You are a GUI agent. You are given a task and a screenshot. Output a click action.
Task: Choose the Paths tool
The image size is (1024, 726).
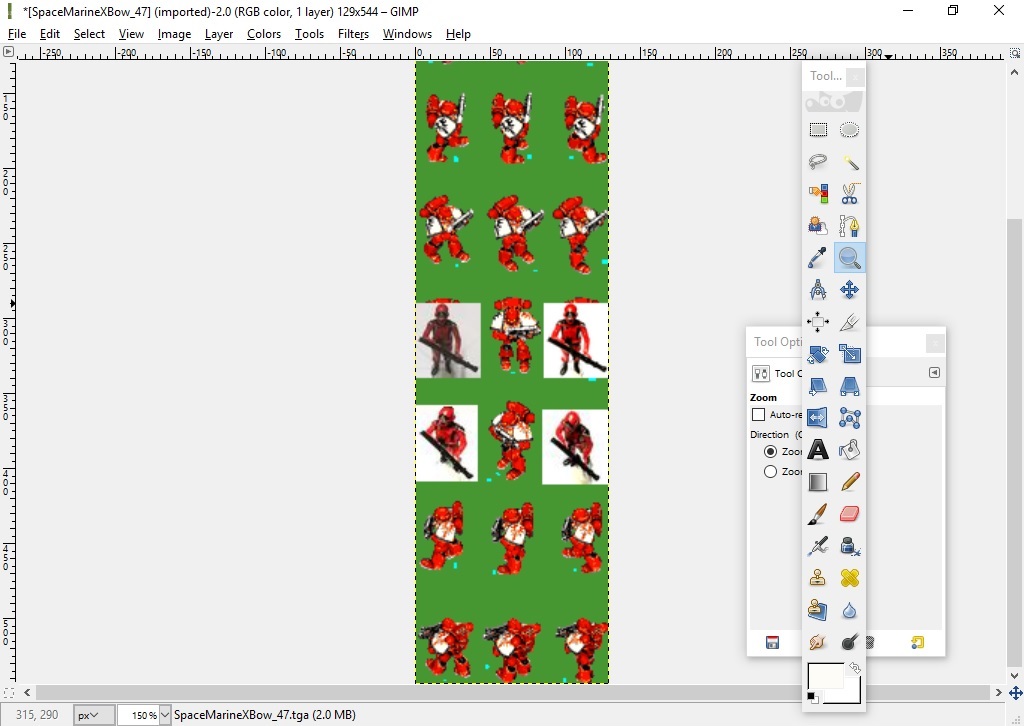point(849,226)
